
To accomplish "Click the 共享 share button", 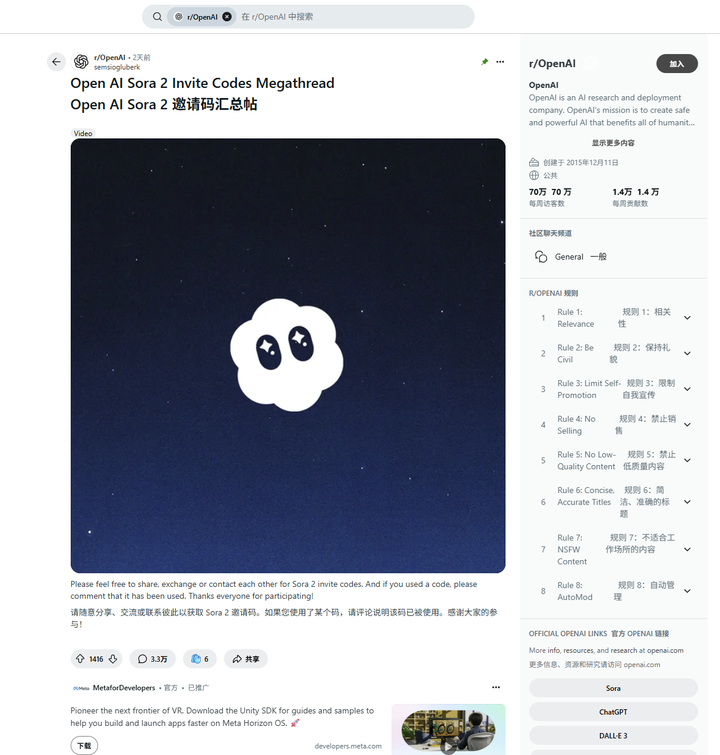I will [246, 659].
